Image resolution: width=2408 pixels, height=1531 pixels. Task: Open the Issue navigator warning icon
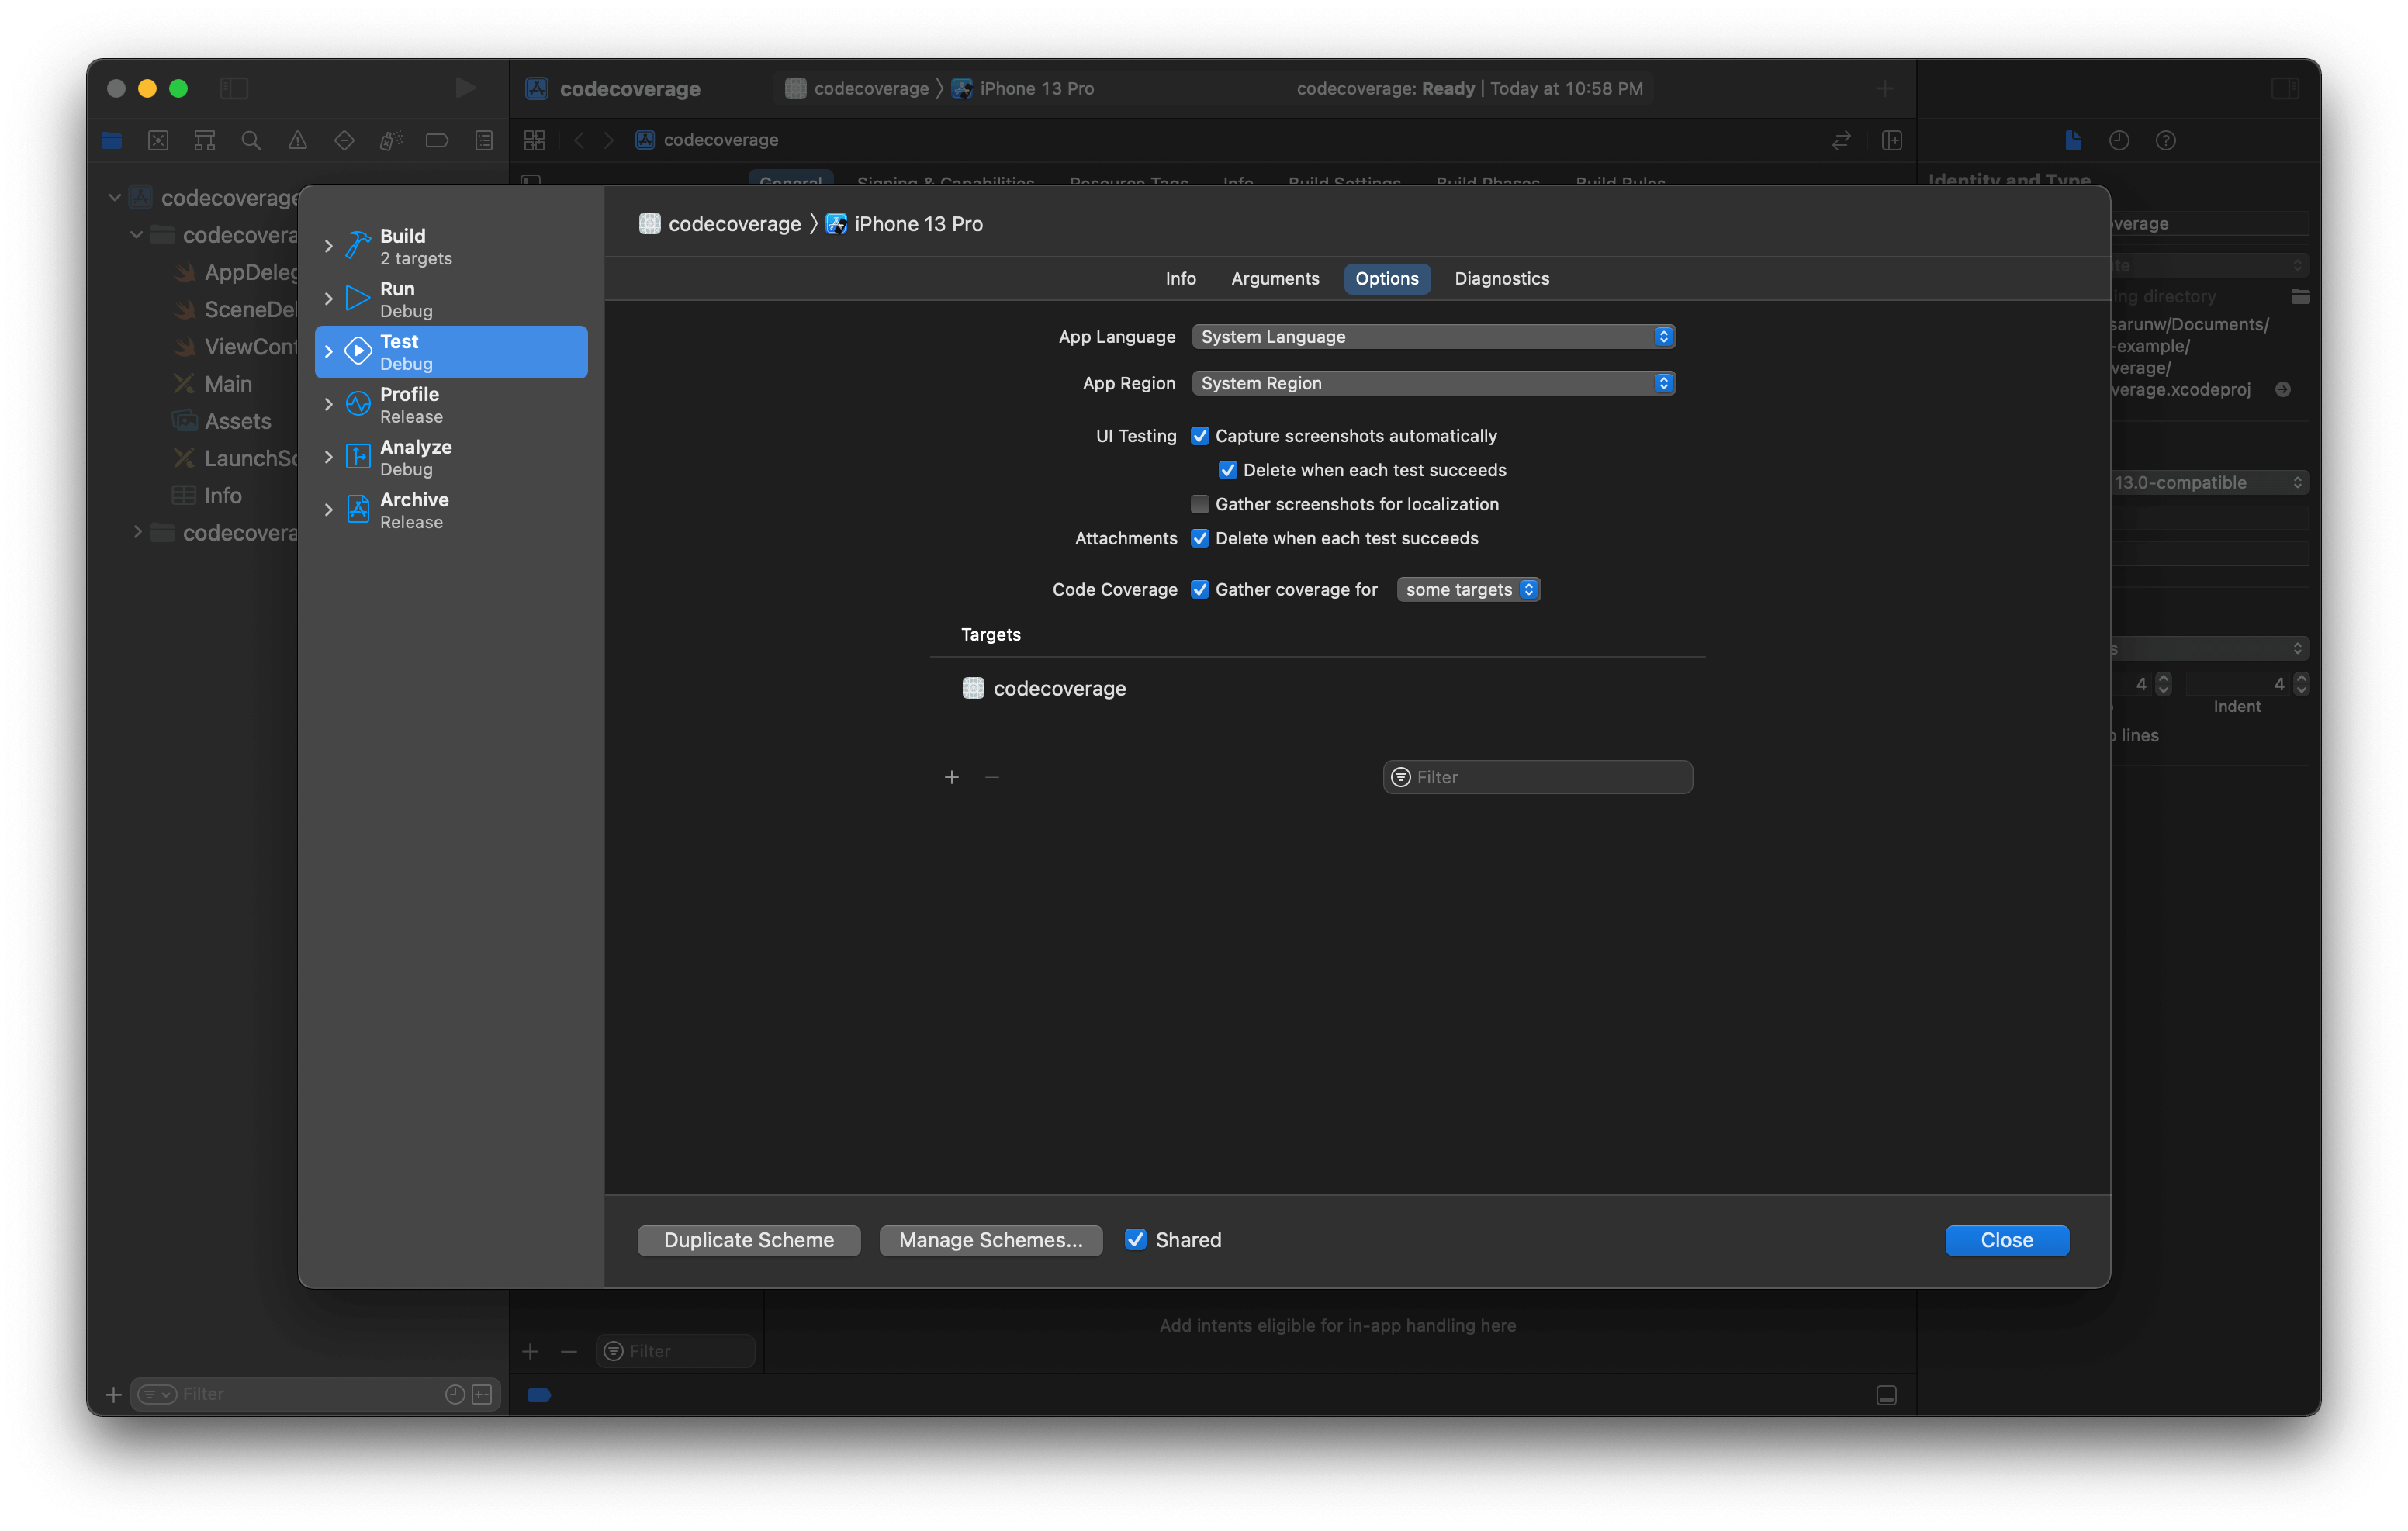[x=298, y=141]
